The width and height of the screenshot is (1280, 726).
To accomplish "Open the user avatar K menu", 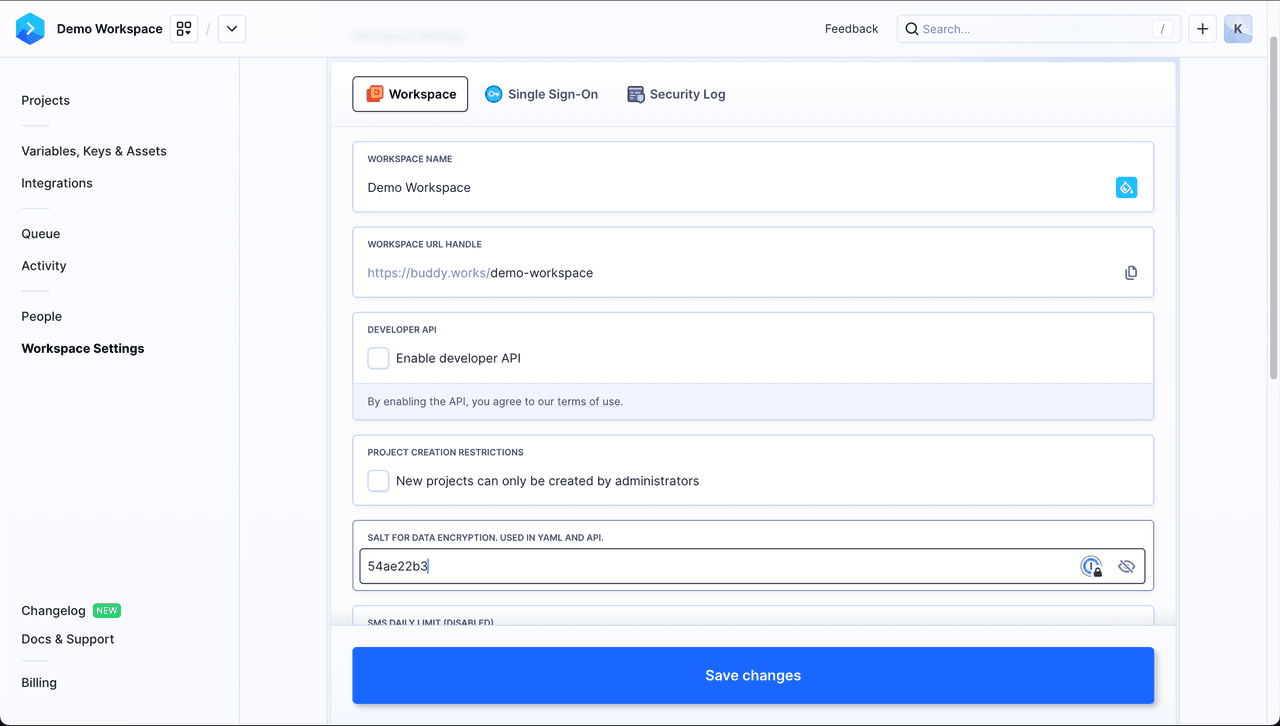I will point(1238,29).
